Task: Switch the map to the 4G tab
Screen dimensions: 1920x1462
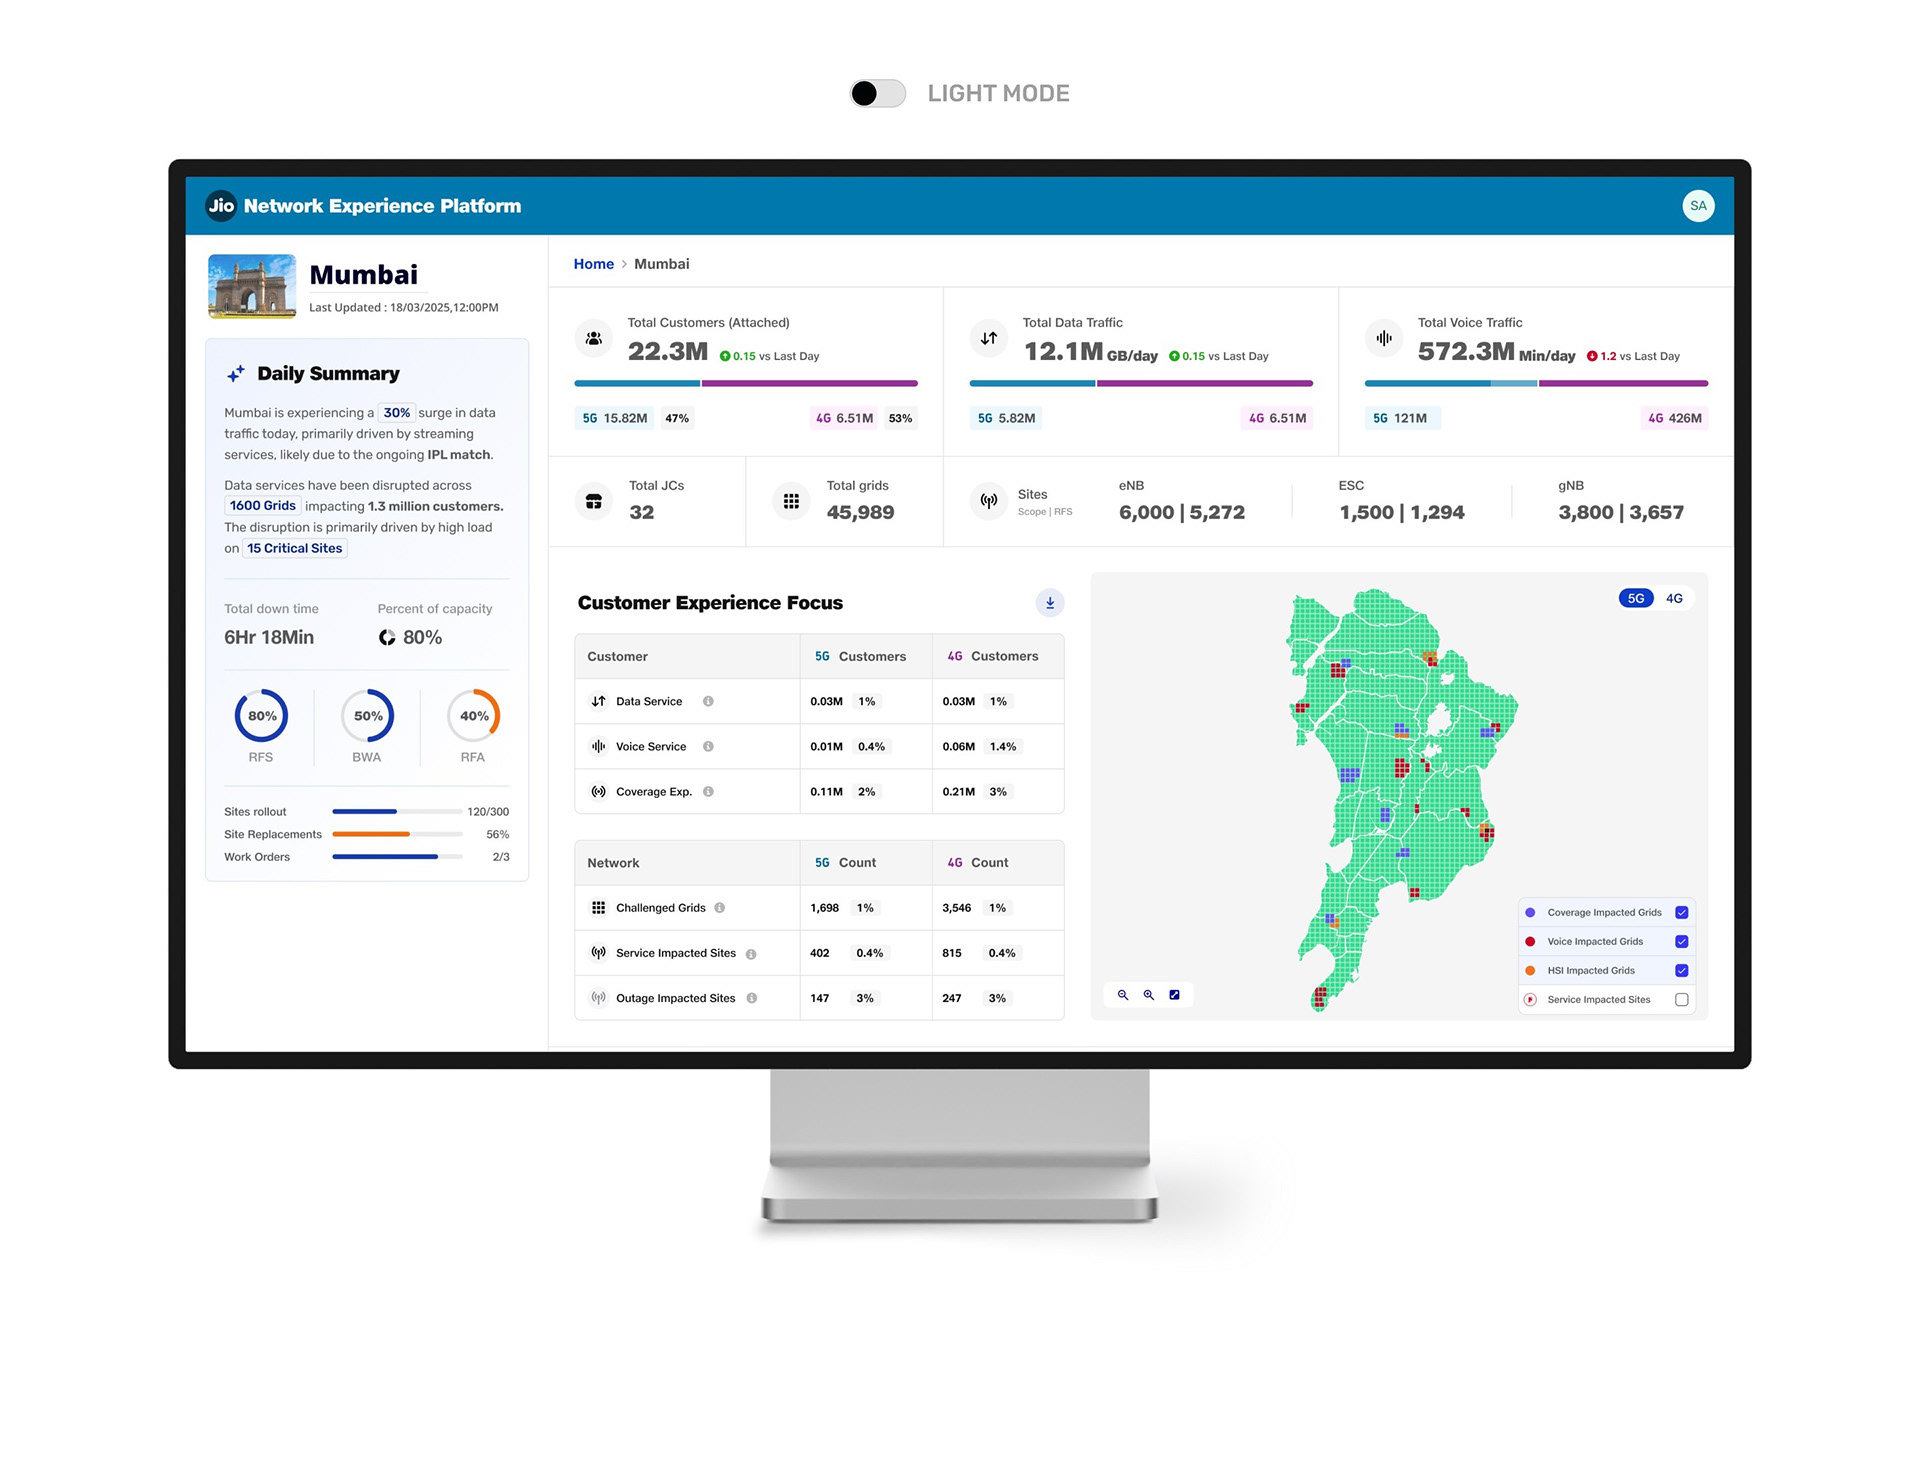Action: click(1674, 599)
